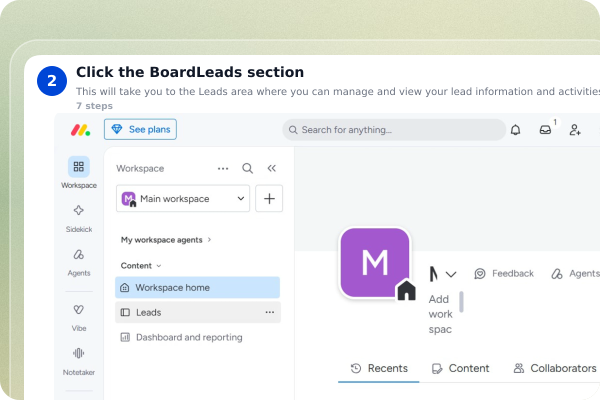
Task: Click the Agents button in workspace header
Action: (x=575, y=274)
